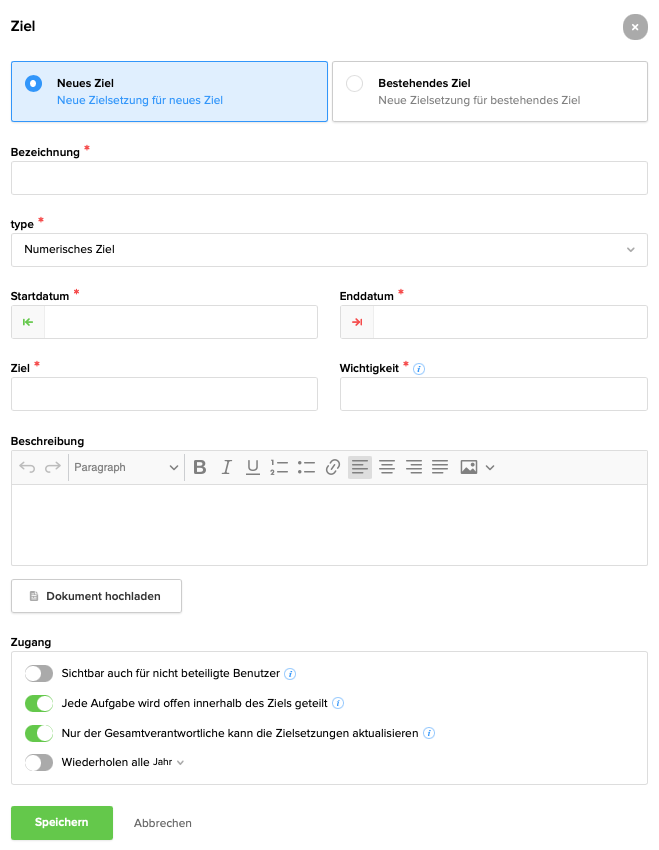Apply italic formatting in editor toolbar
659x850 pixels.
(x=227, y=467)
